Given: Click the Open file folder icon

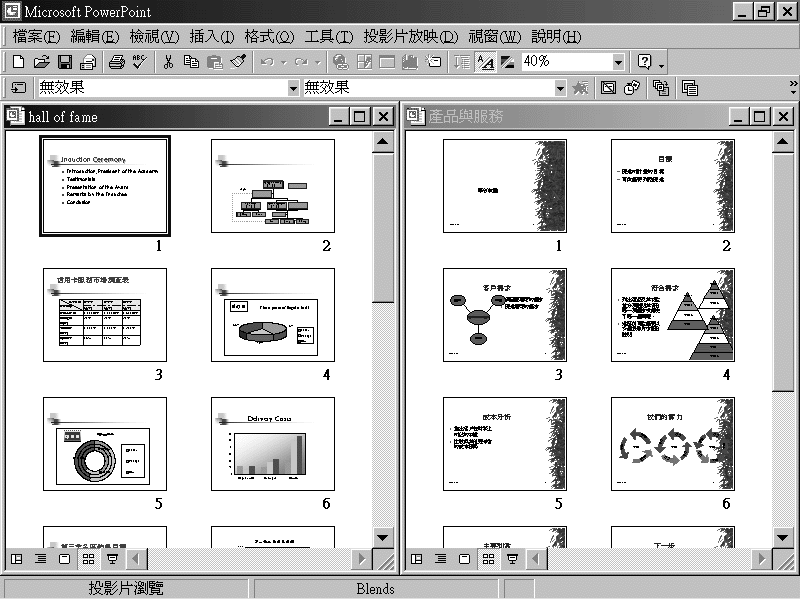Looking at the screenshot, I should (41, 62).
